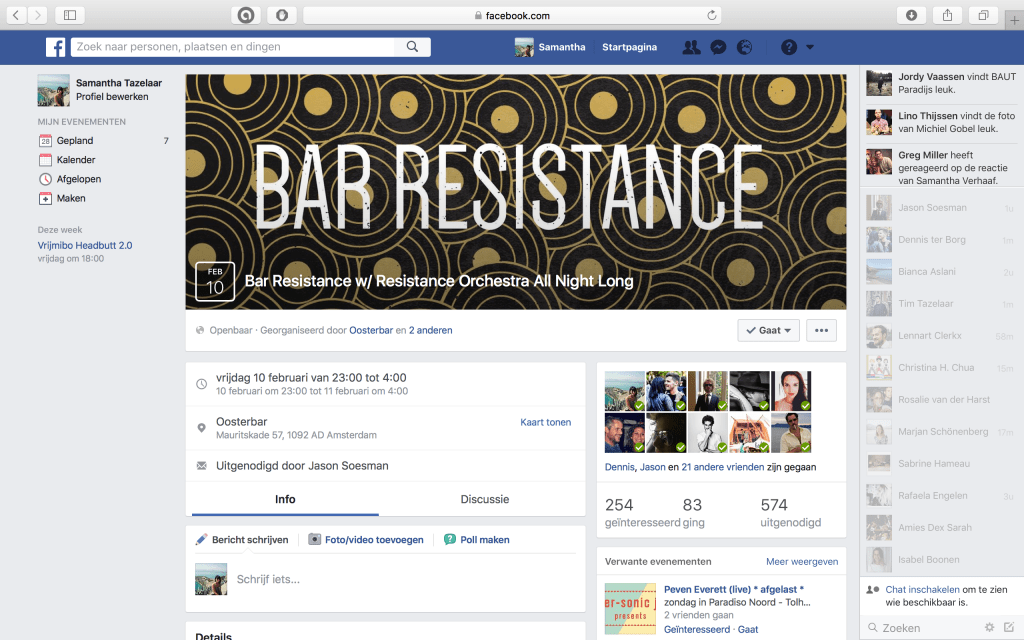Viewport: 1024px width, 640px height.
Task: Open the three-dot more options button
Action: [x=822, y=330]
